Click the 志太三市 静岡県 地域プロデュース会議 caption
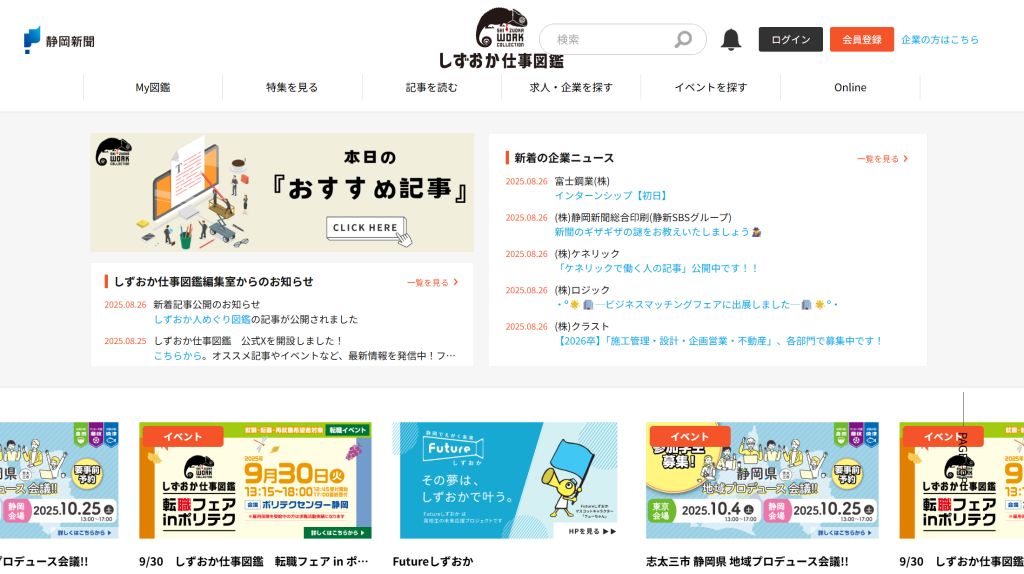 point(747,562)
